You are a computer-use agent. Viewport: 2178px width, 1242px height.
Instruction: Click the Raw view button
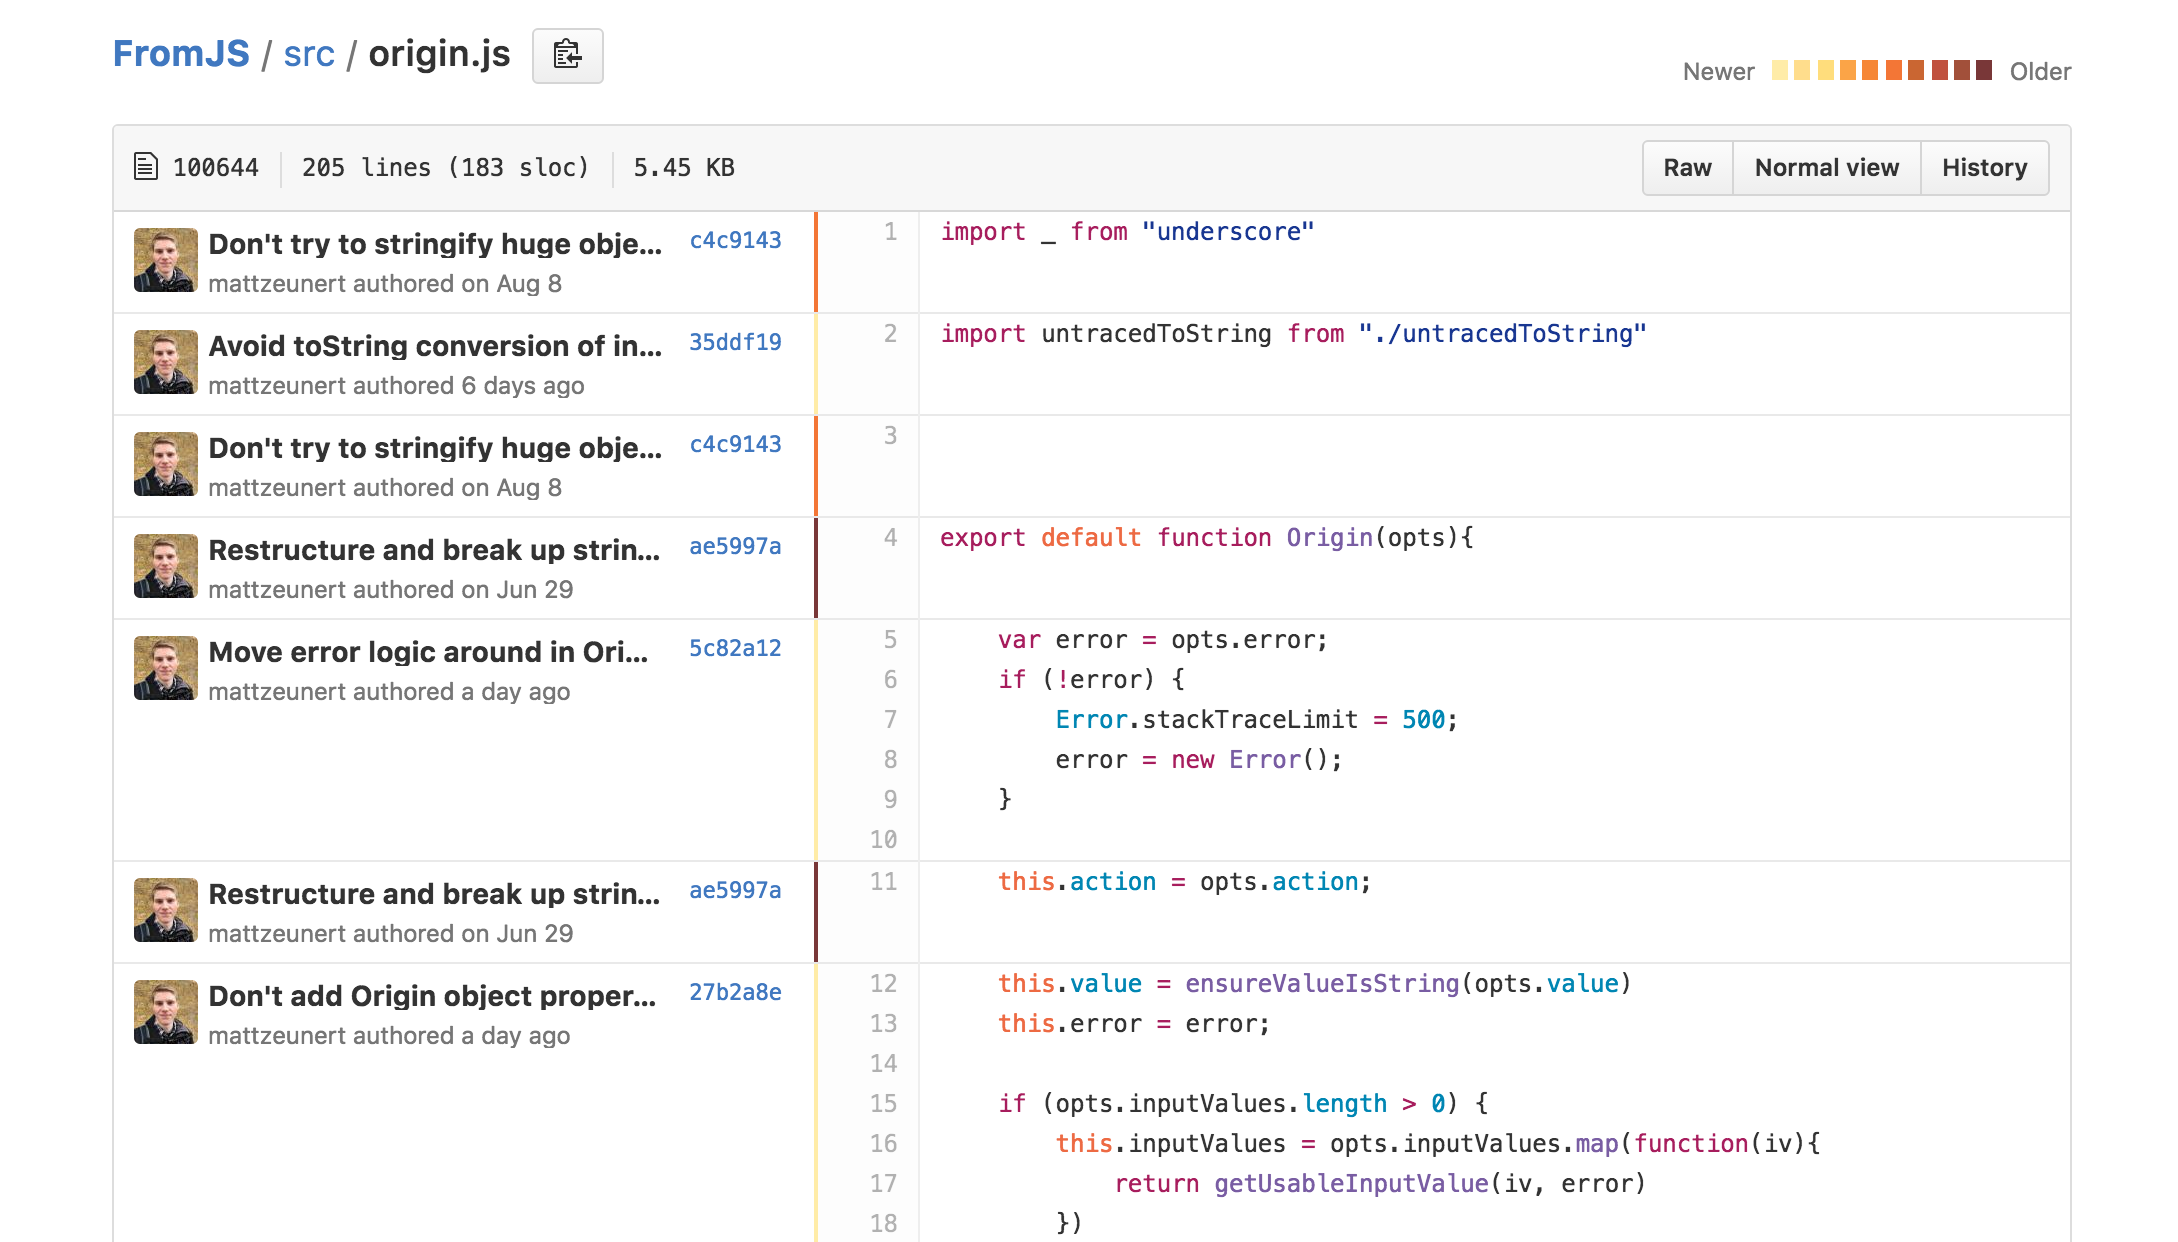[1686, 166]
